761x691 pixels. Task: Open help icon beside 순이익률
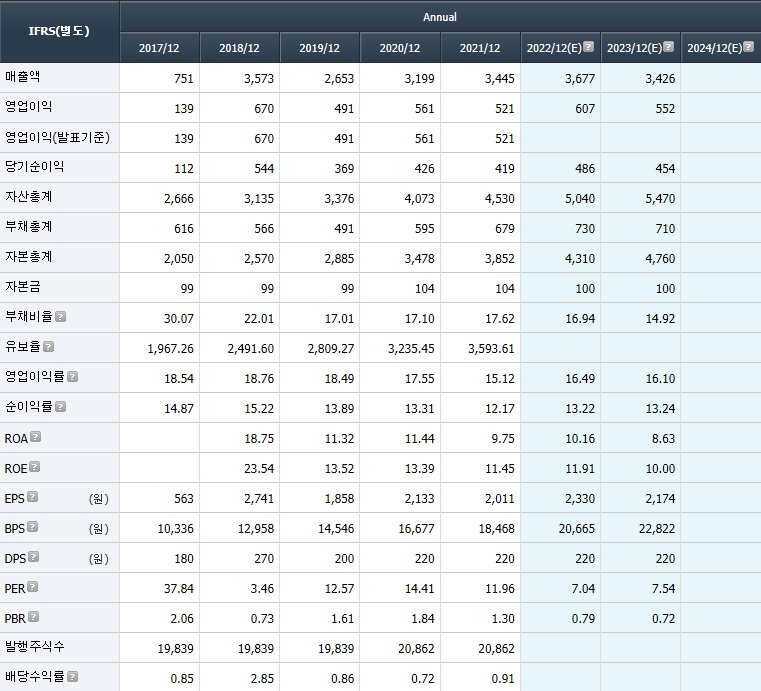[x=60, y=407]
